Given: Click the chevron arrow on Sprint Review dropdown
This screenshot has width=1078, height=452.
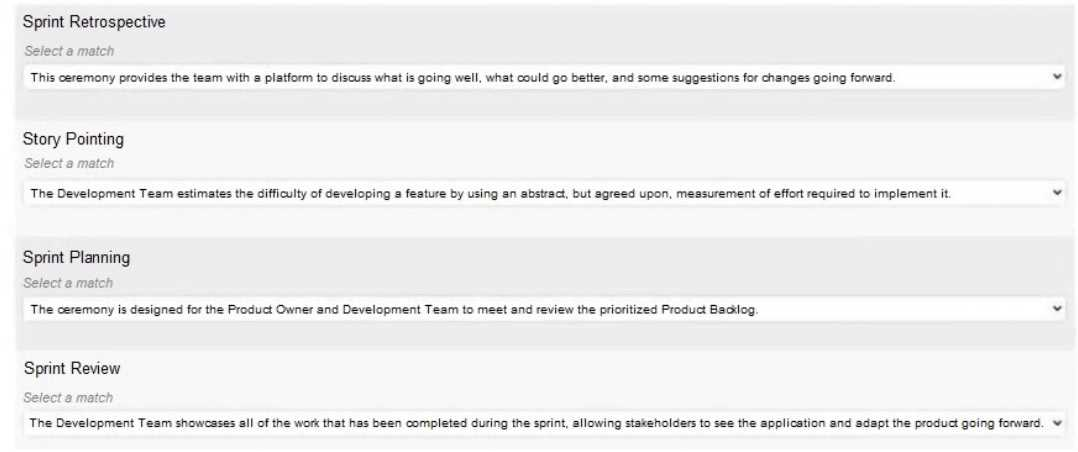Looking at the screenshot, I should (1057, 423).
